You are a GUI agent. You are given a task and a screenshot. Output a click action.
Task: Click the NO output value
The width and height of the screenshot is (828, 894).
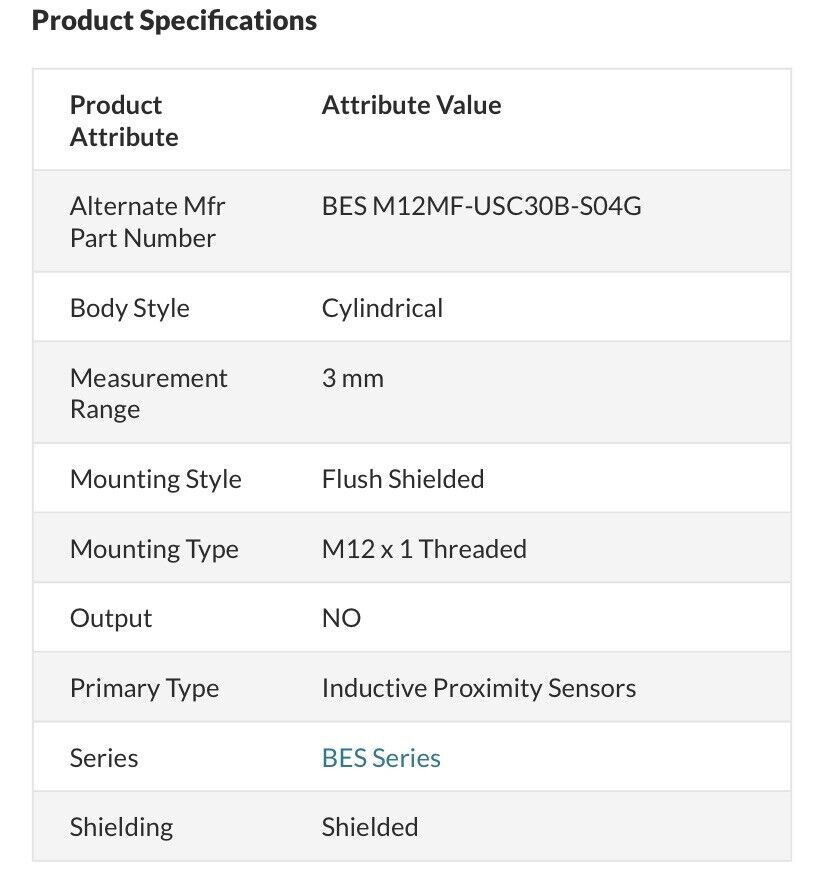342,618
